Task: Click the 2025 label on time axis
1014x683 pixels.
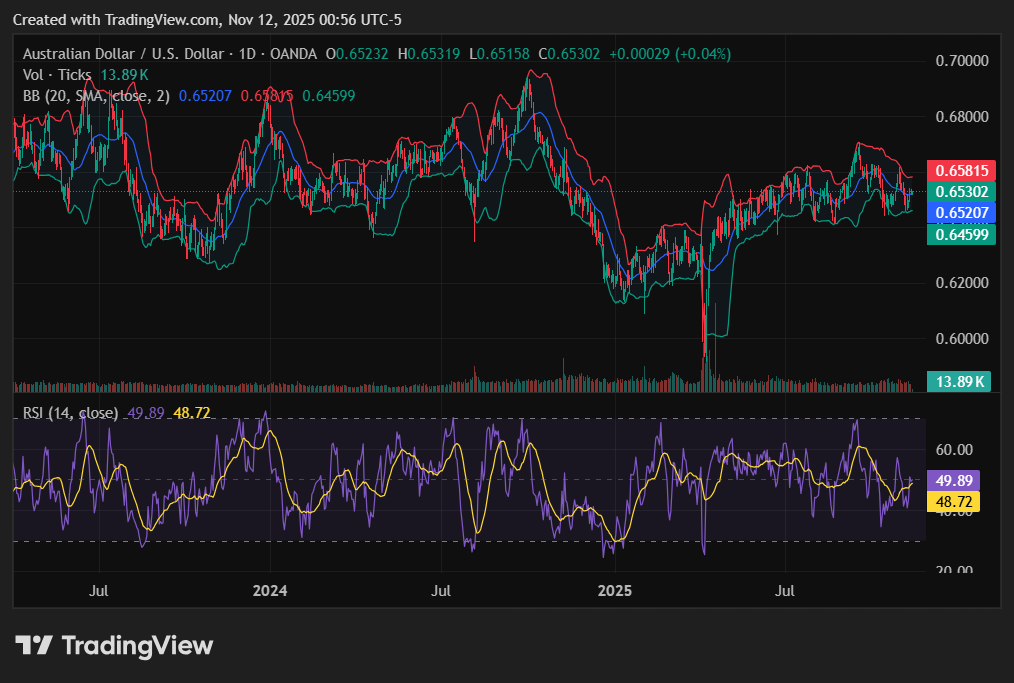Action: 614,591
